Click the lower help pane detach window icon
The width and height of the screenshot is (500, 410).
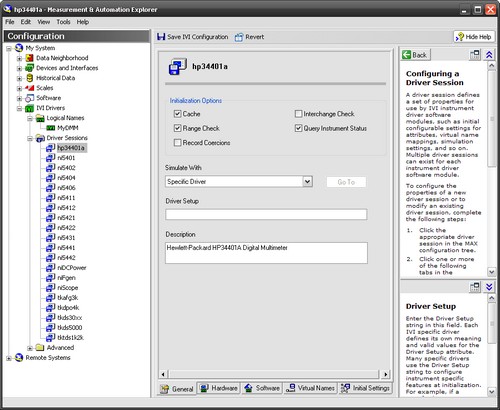pos(475,287)
